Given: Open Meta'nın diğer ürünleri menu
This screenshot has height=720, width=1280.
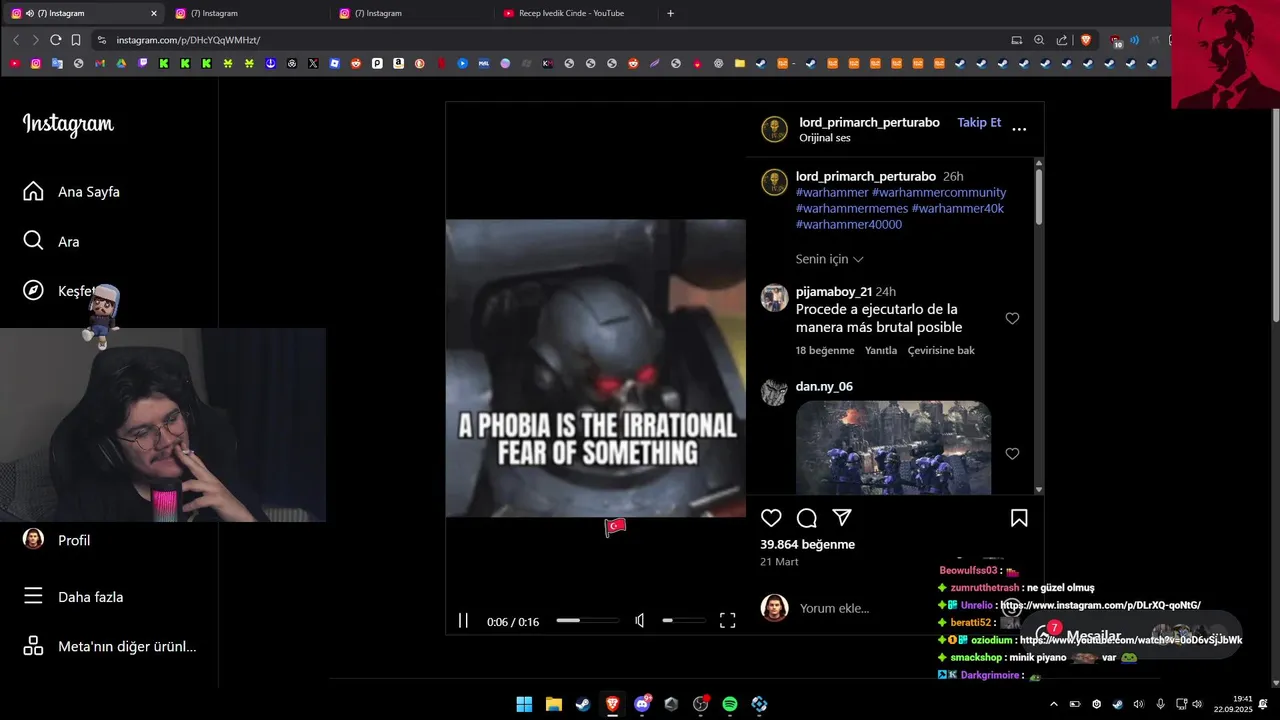Looking at the screenshot, I should pos(110,646).
